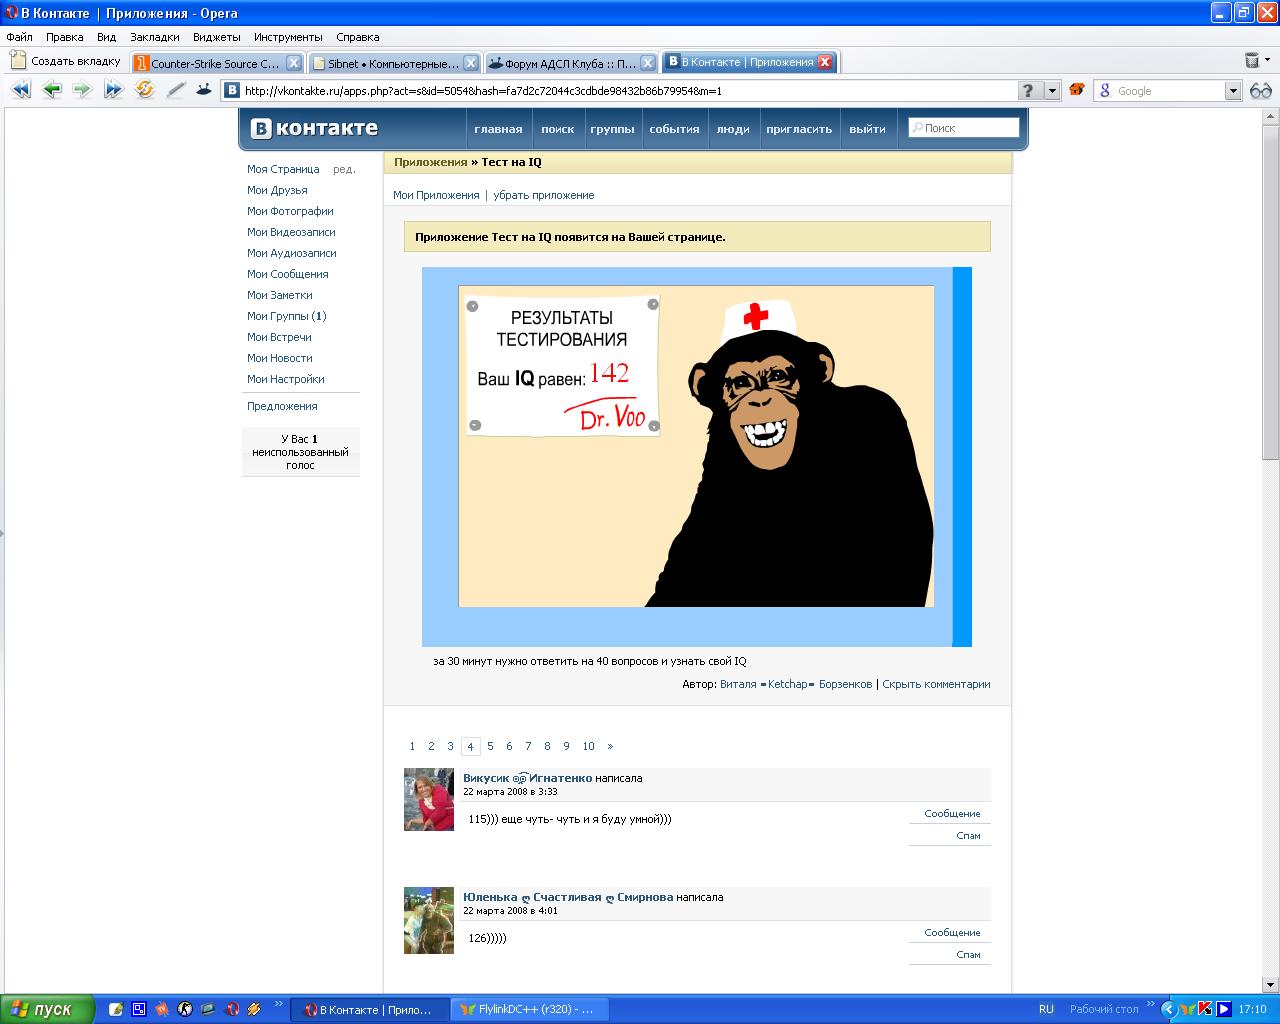The height and width of the screenshot is (1024, 1280).
Task: Click the VKontakte favicon in address bar
Action: pos(232,91)
